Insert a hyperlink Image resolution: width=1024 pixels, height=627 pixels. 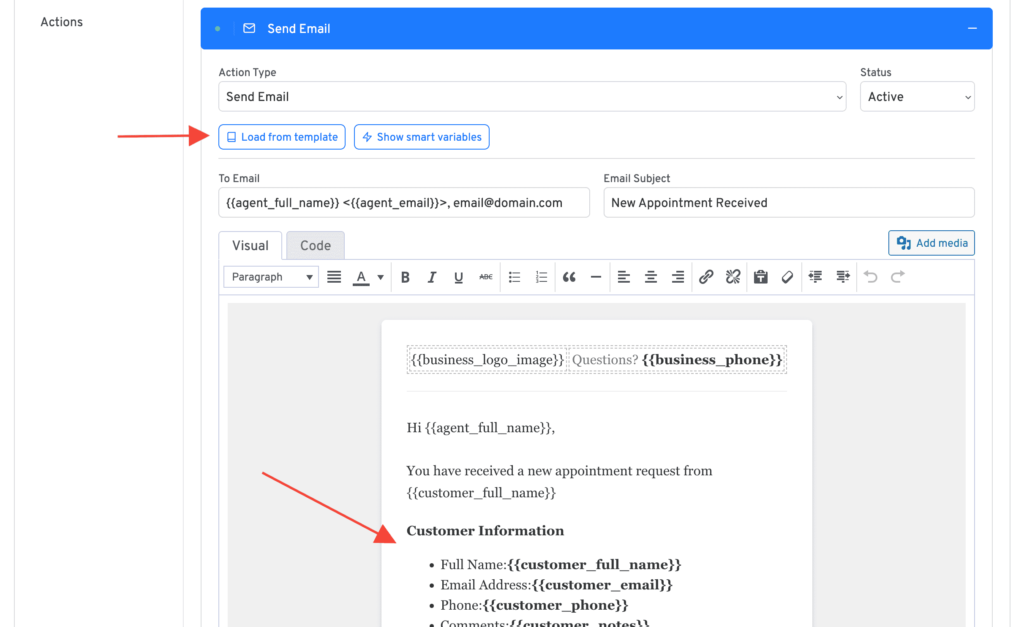point(705,277)
